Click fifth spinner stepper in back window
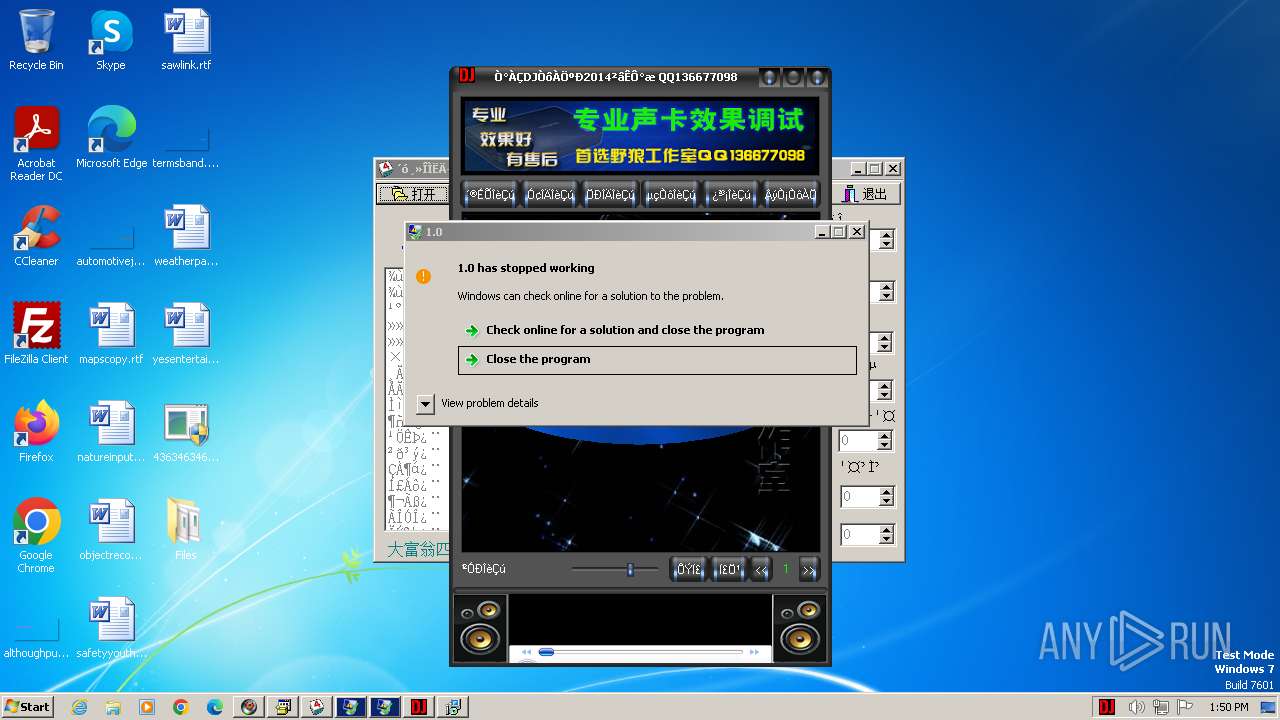The image size is (1280, 720). tap(885, 440)
